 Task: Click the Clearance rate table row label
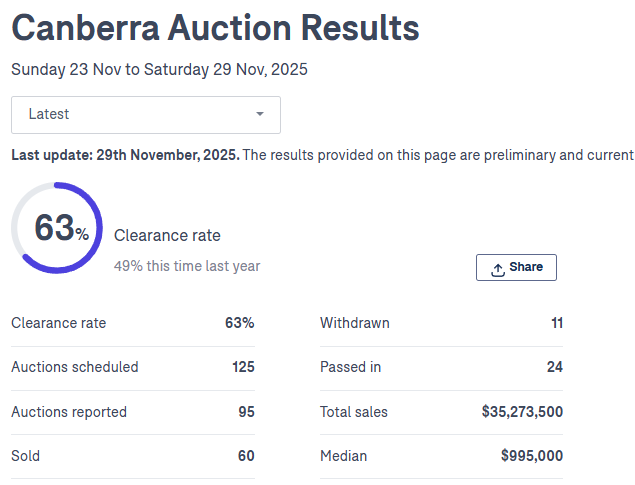tap(58, 323)
